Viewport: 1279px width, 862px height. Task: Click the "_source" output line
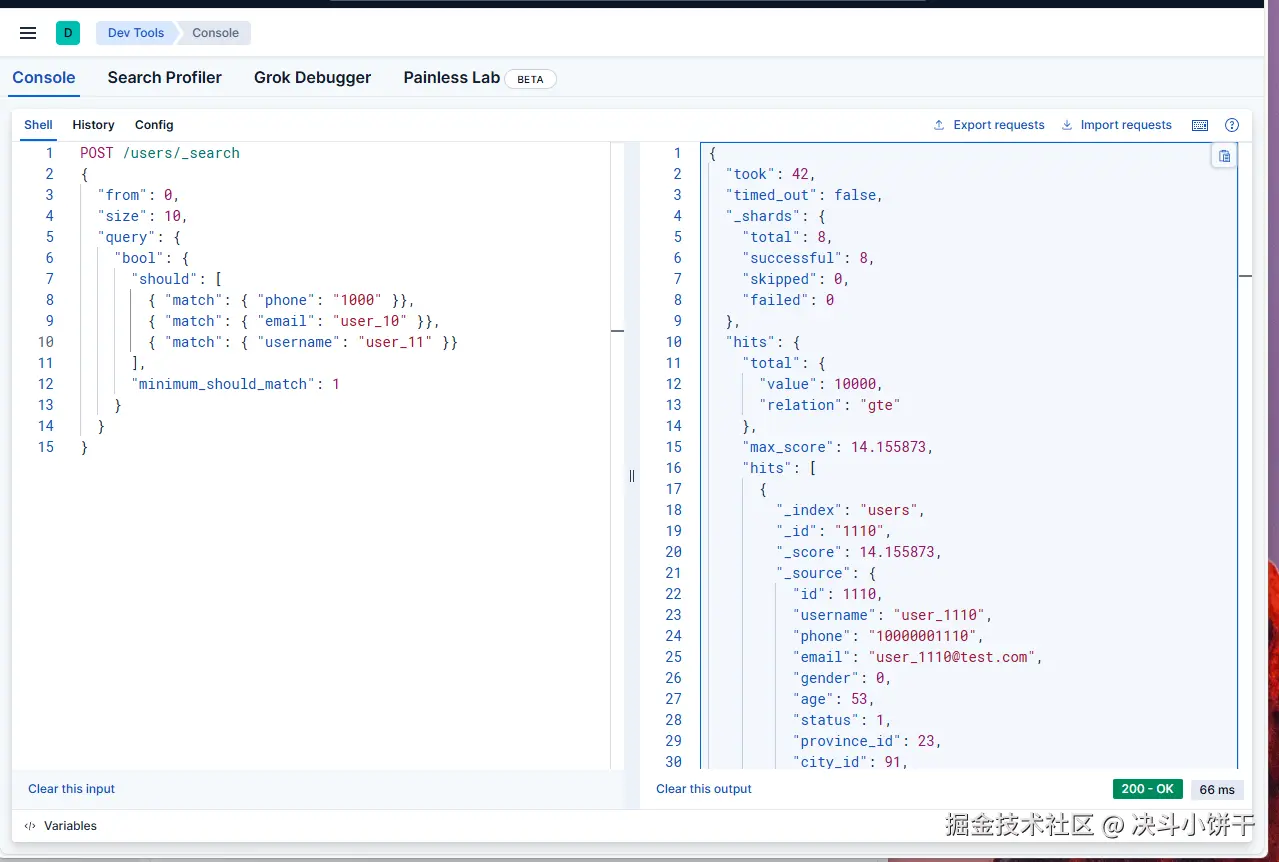[826, 573]
